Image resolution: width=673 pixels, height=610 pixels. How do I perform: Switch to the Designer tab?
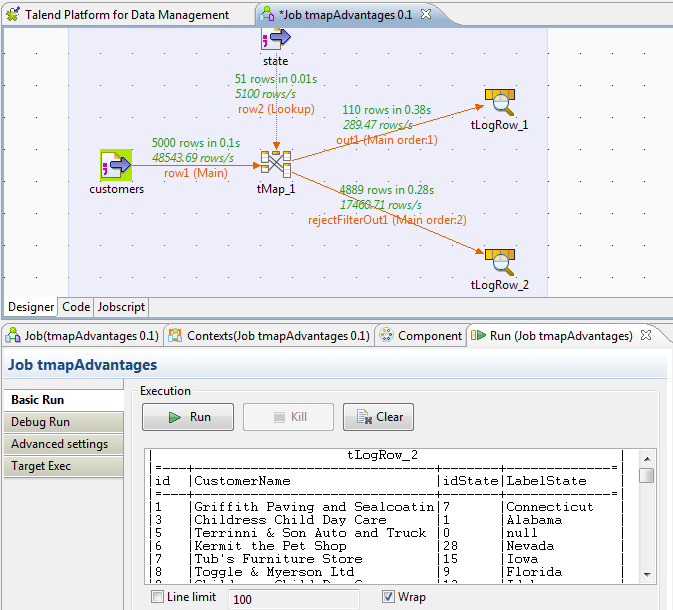tap(31, 307)
